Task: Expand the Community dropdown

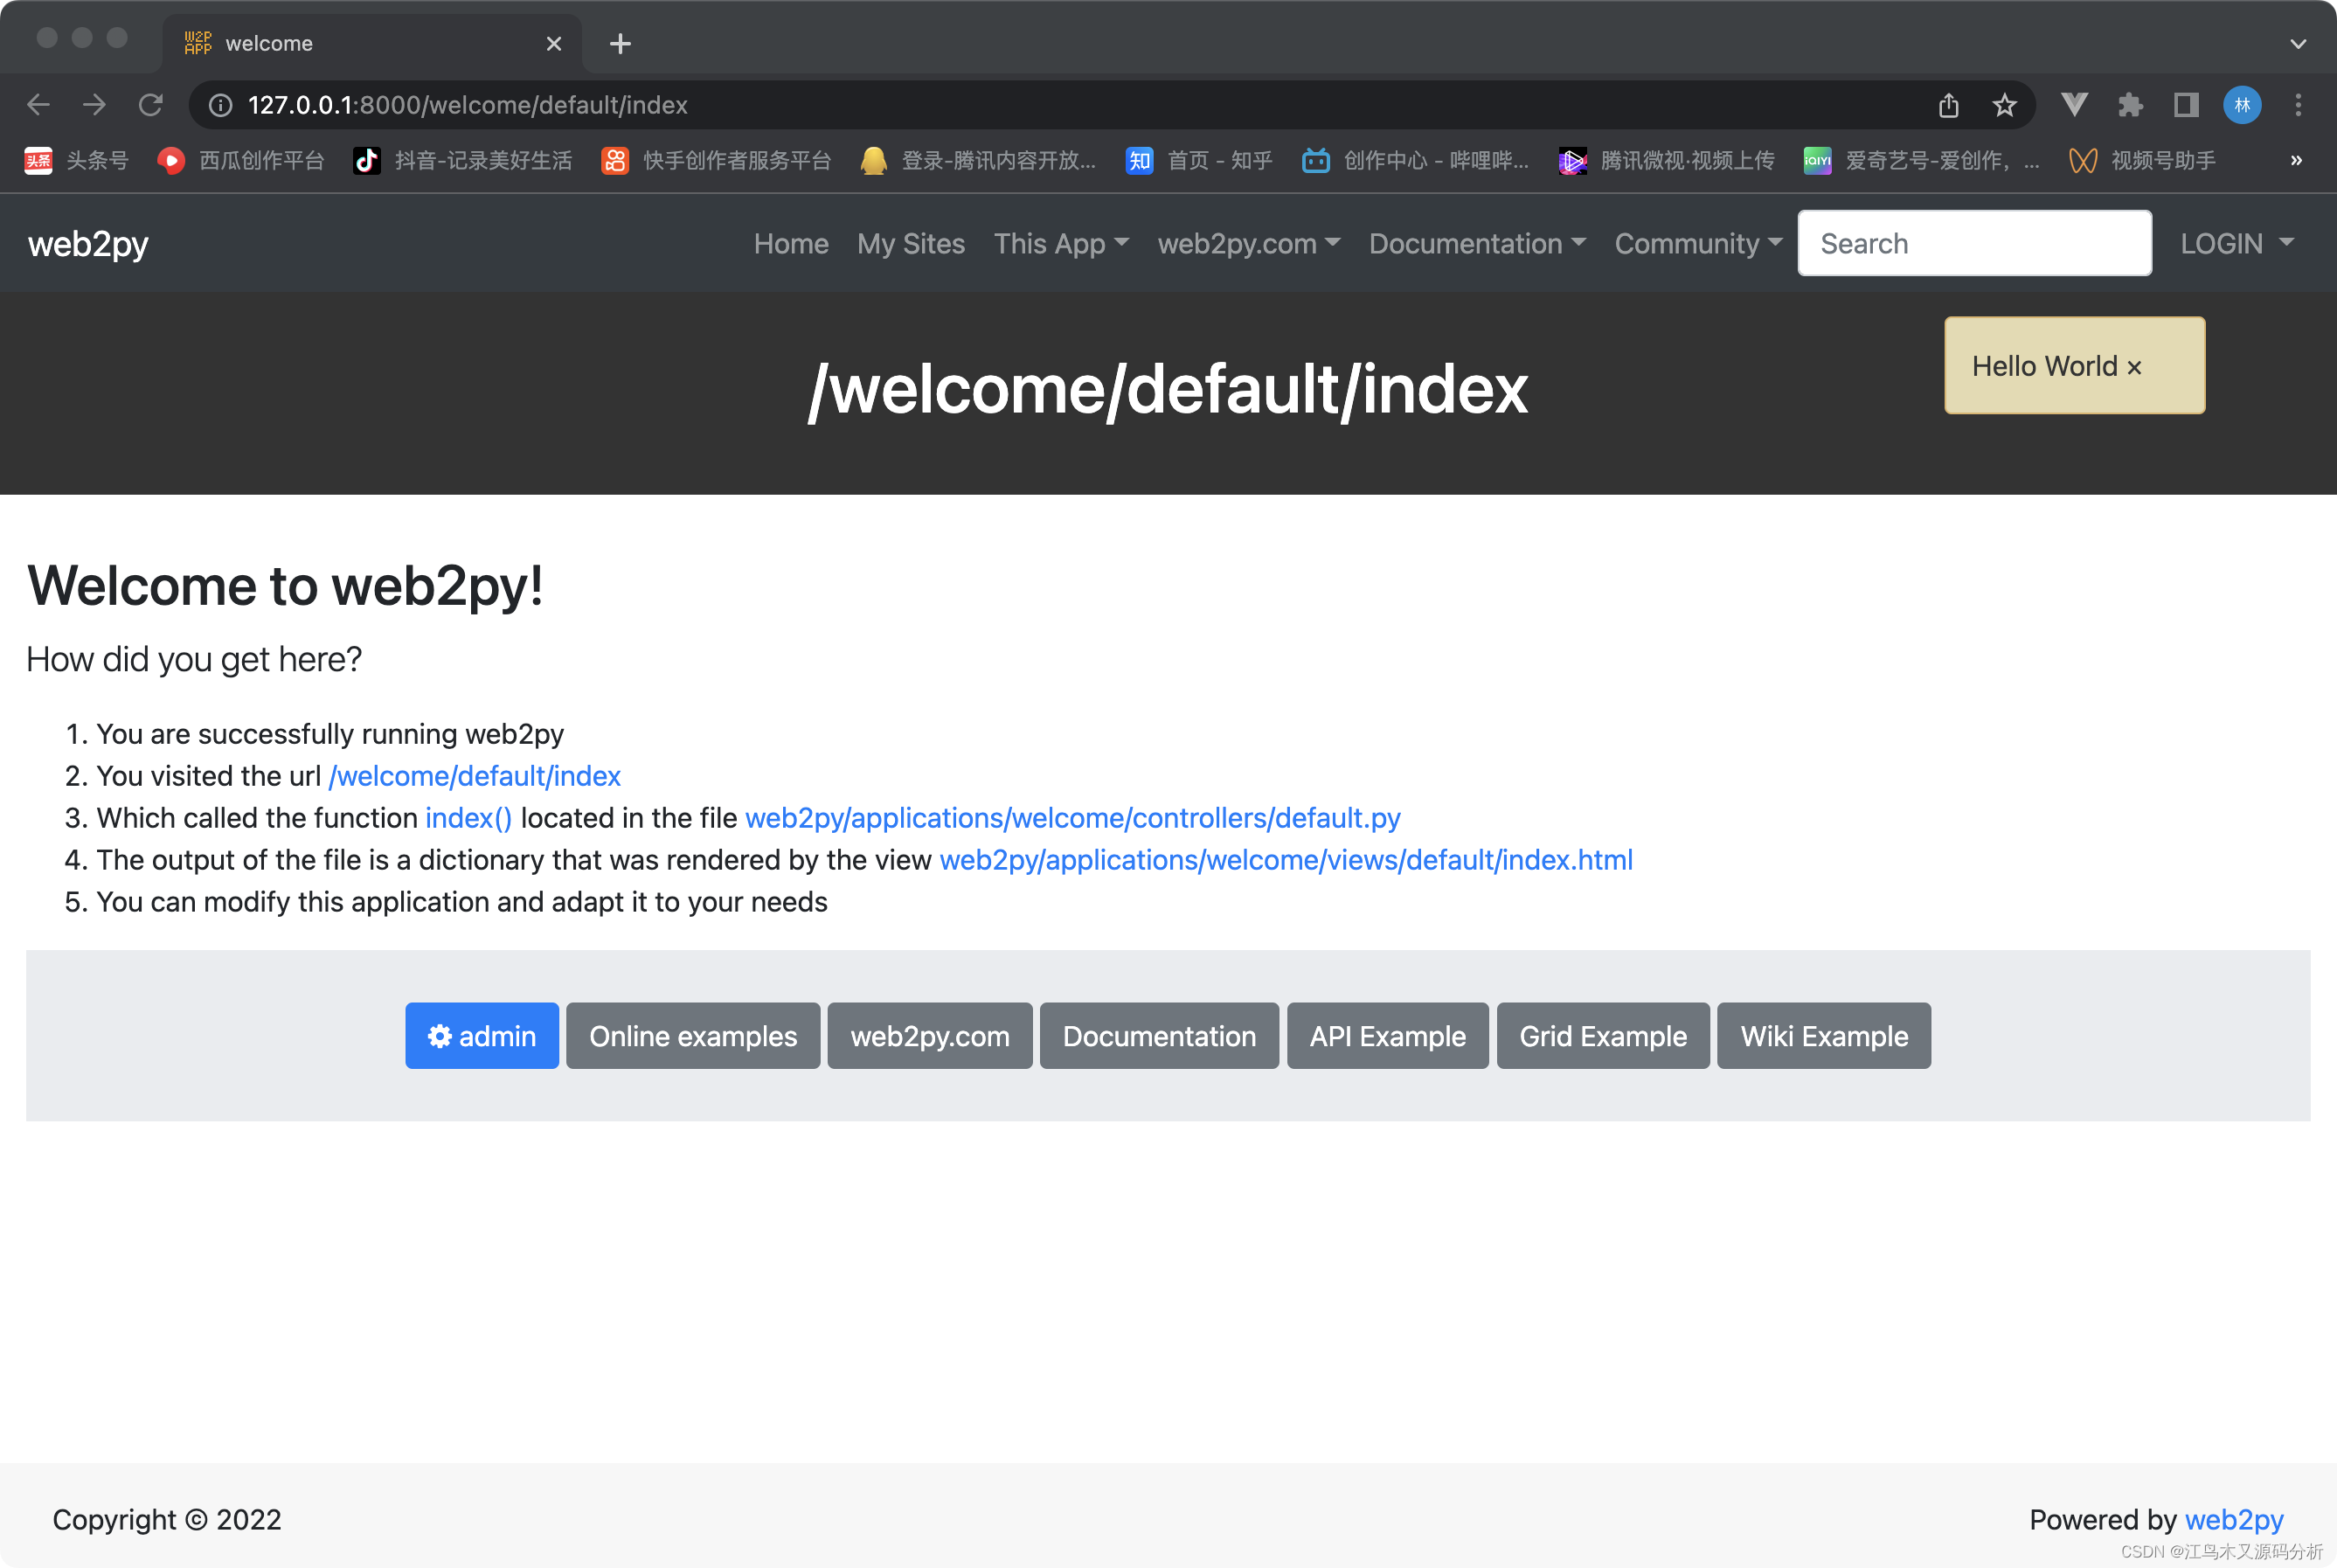Action: pos(1697,243)
